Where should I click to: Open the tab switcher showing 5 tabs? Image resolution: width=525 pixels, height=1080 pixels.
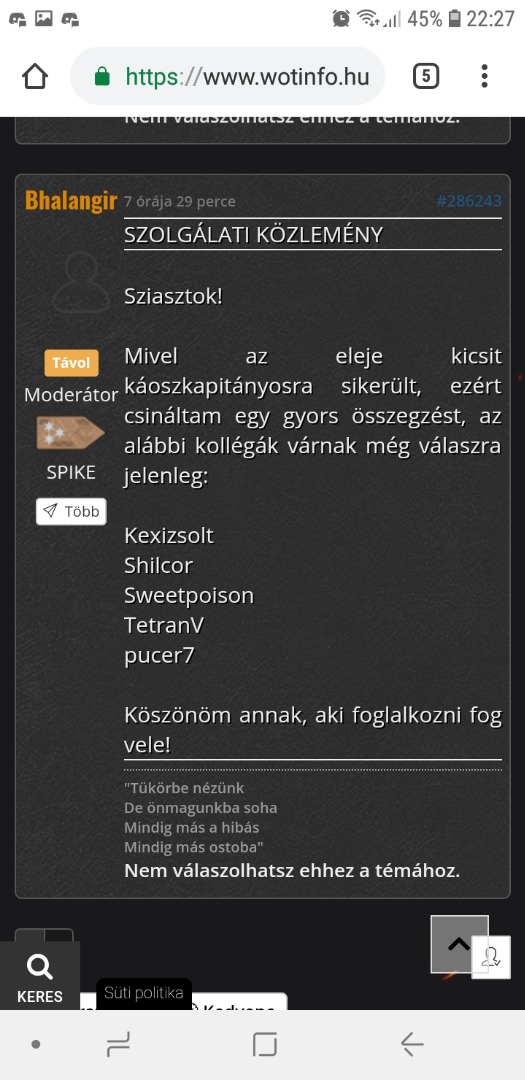coord(426,76)
